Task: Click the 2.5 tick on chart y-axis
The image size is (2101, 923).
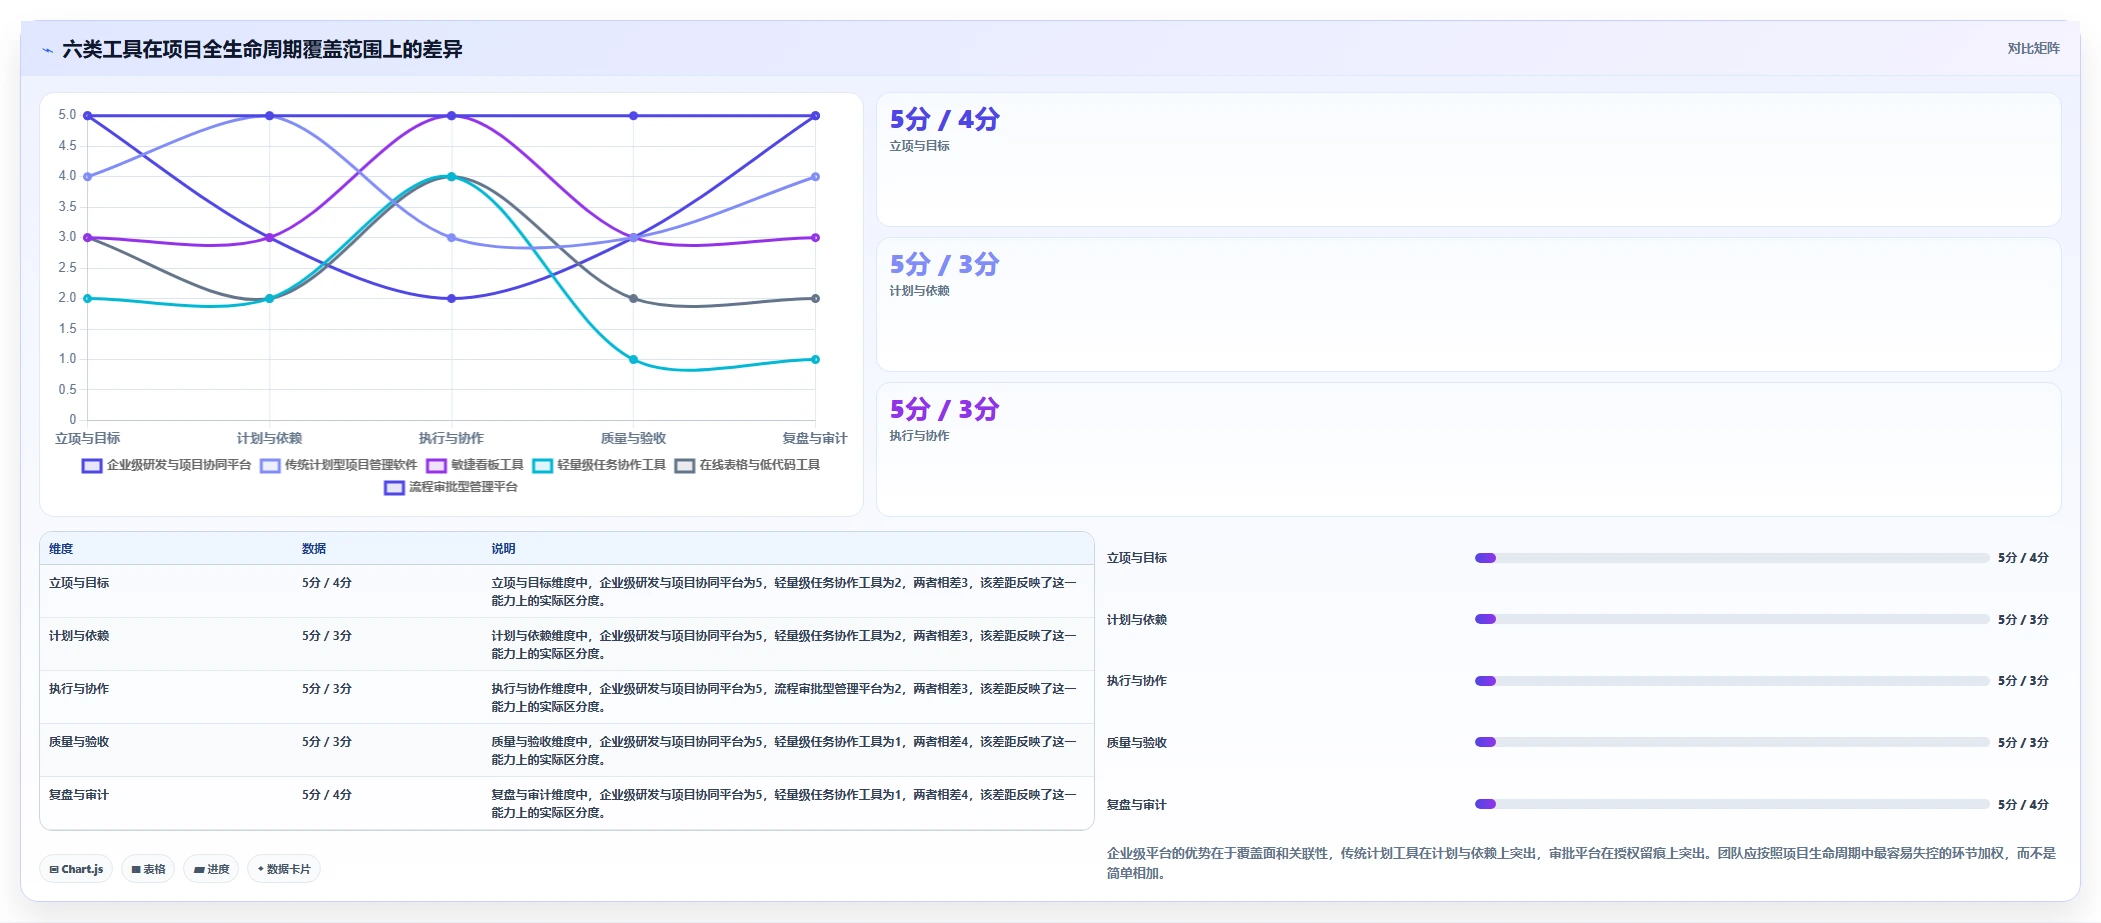Action: (67, 267)
